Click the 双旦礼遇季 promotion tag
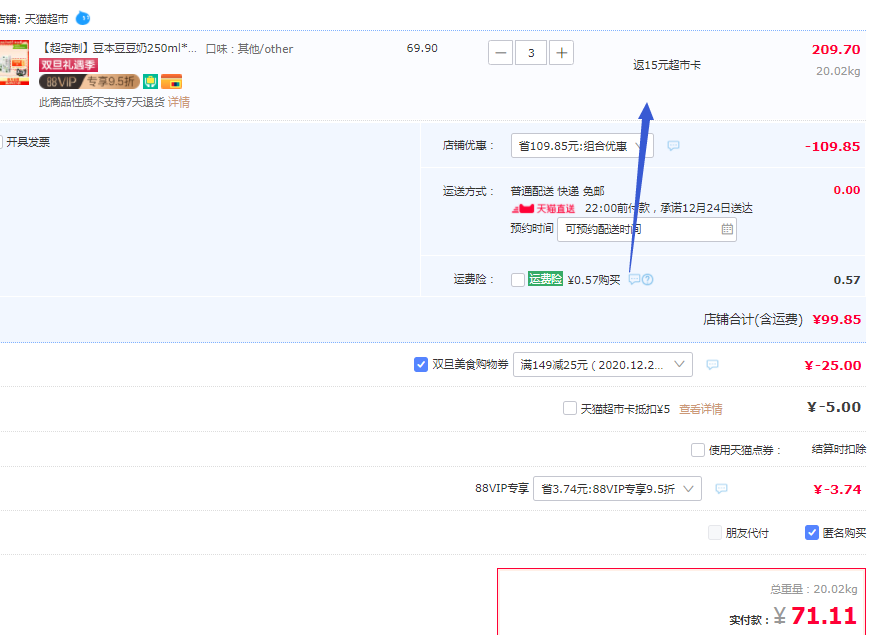Viewport: 879px width, 635px height. click(x=68, y=65)
